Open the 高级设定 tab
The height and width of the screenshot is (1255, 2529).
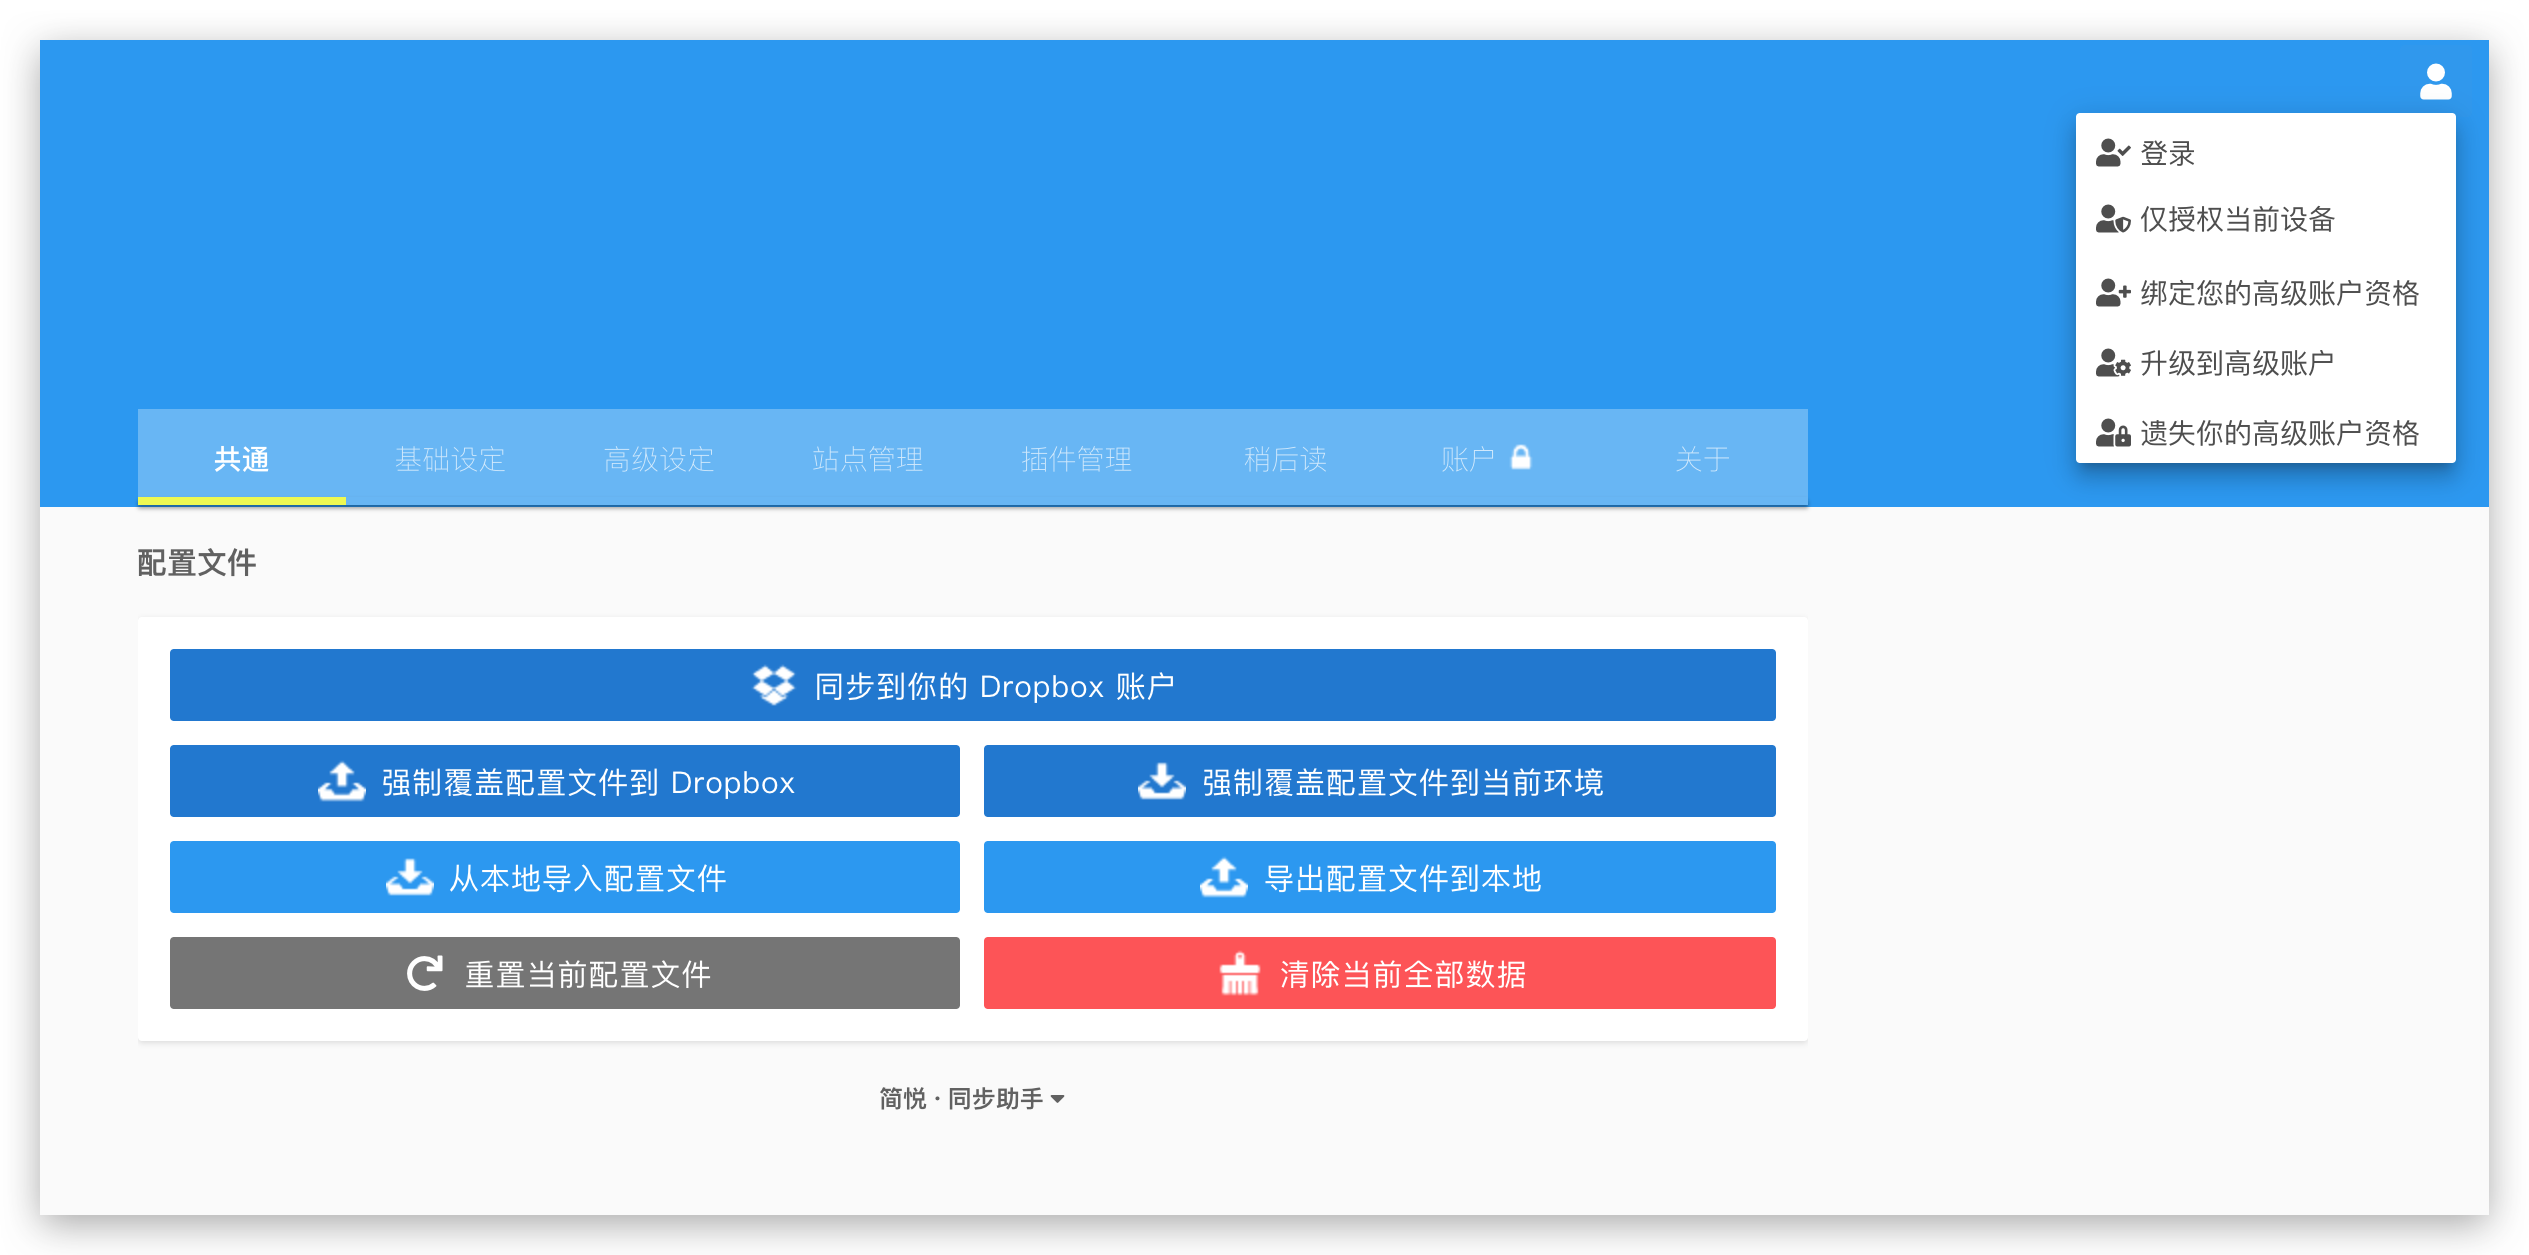(x=659, y=458)
